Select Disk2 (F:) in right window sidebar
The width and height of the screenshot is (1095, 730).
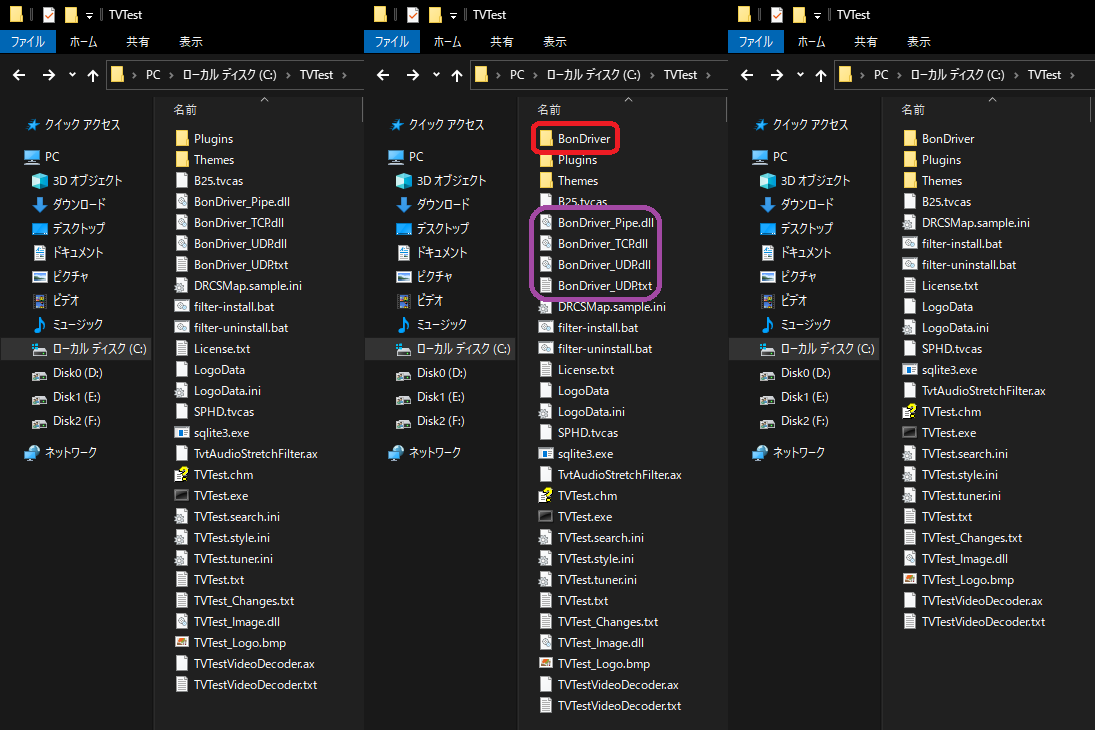point(795,421)
